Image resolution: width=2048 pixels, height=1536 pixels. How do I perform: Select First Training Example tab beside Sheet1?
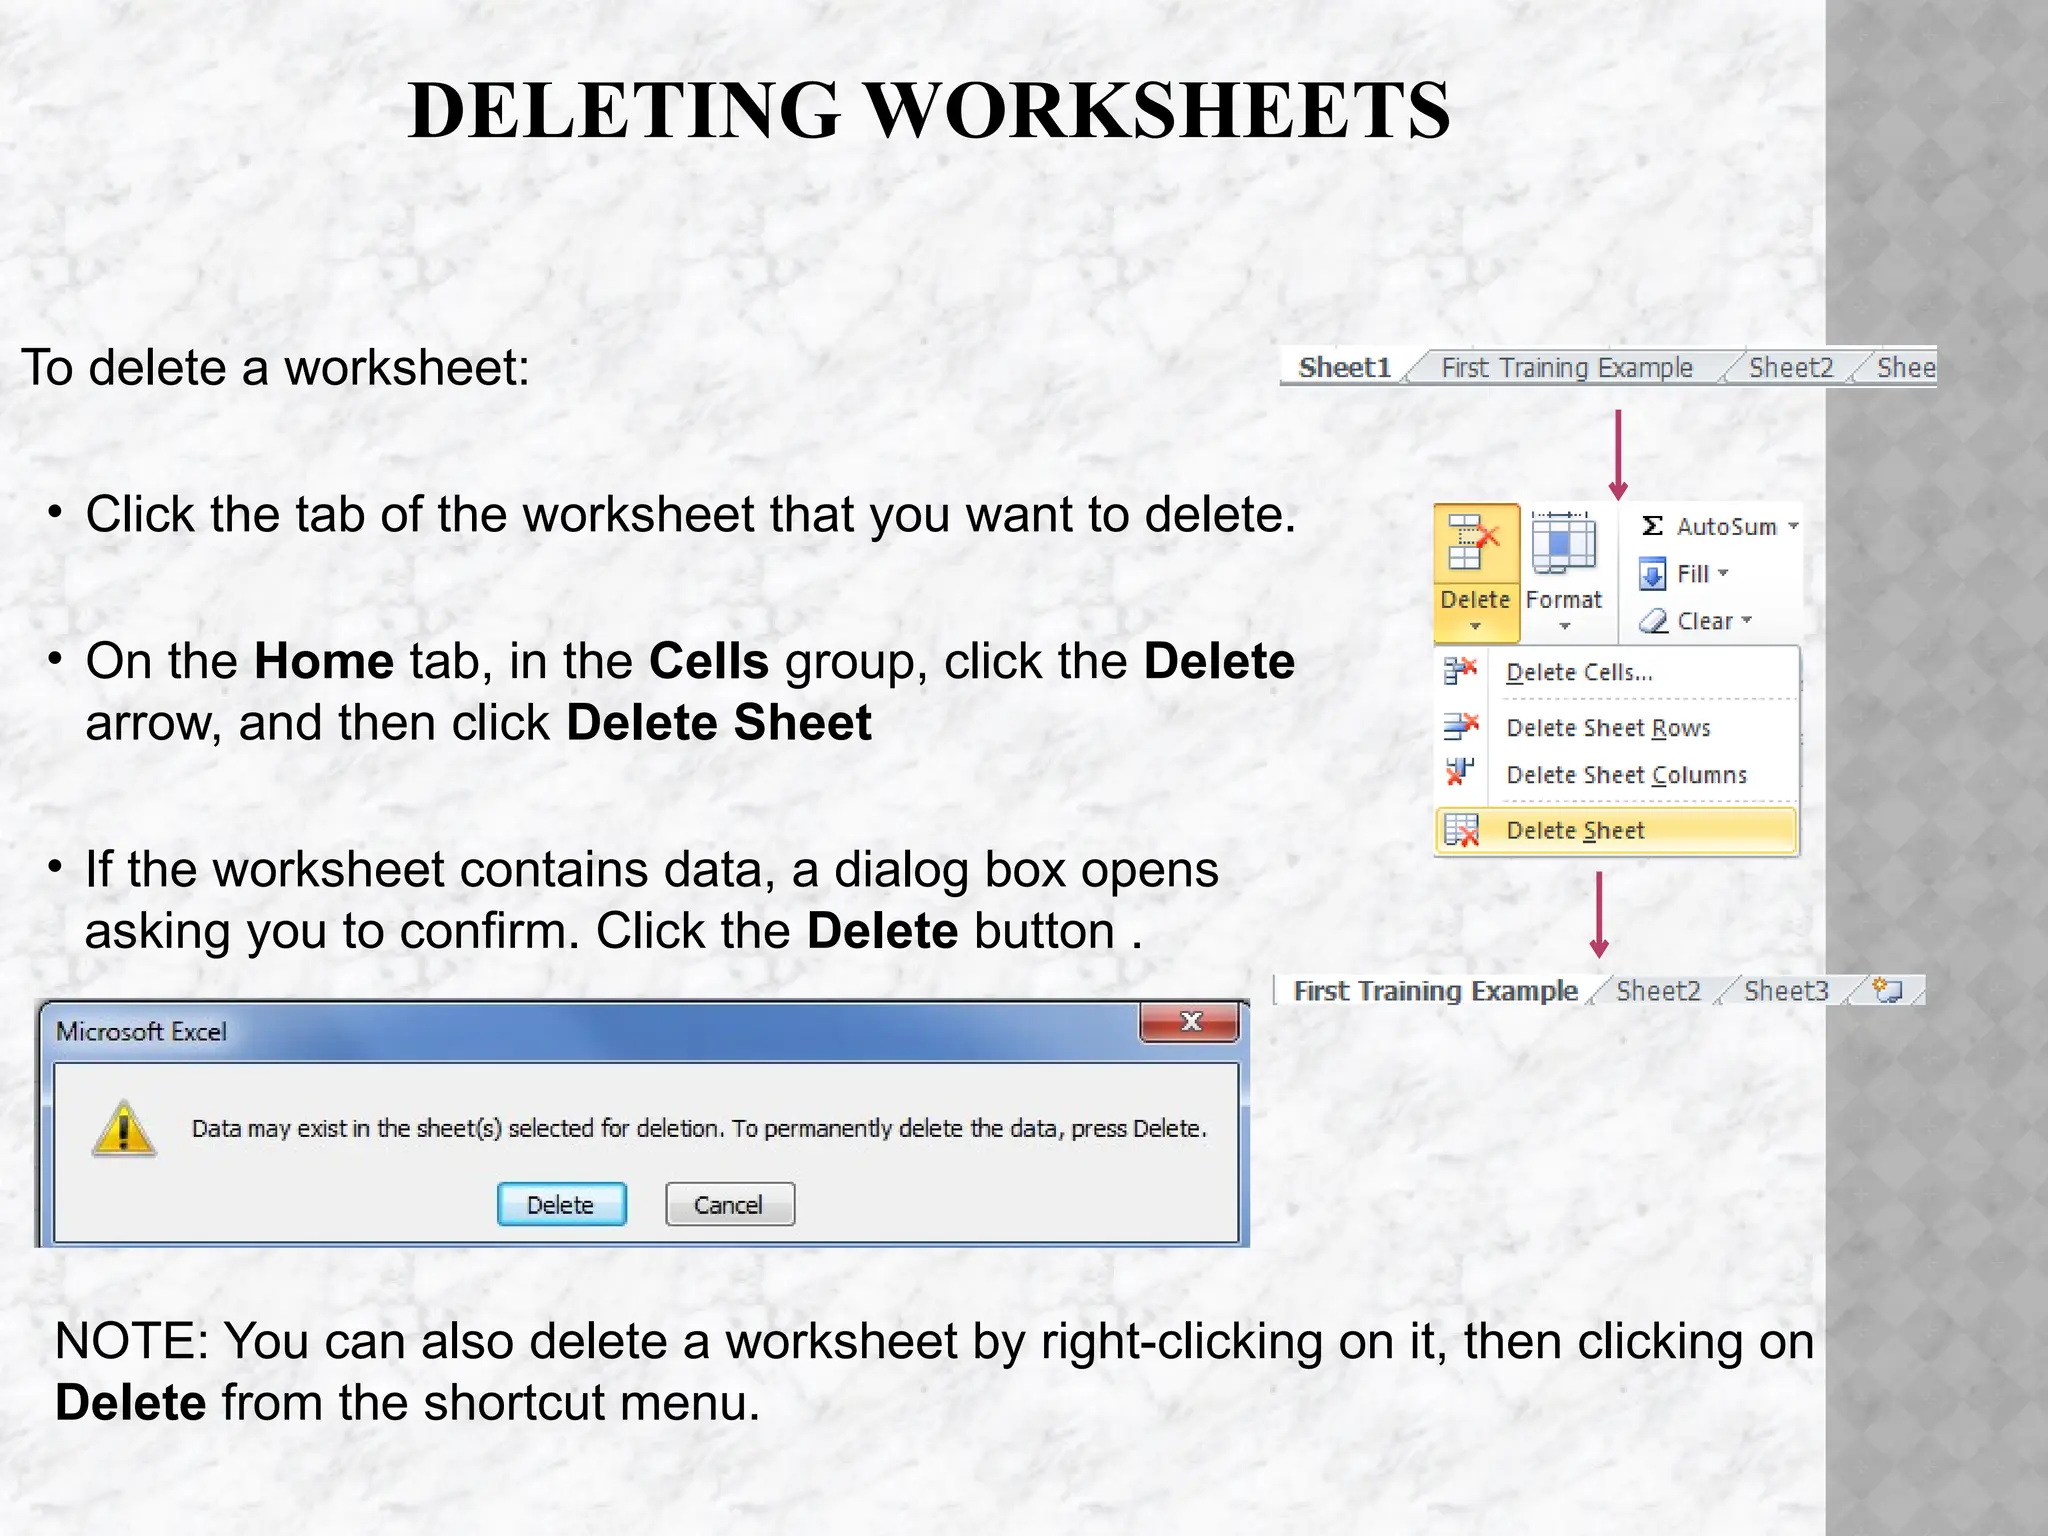click(1567, 368)
